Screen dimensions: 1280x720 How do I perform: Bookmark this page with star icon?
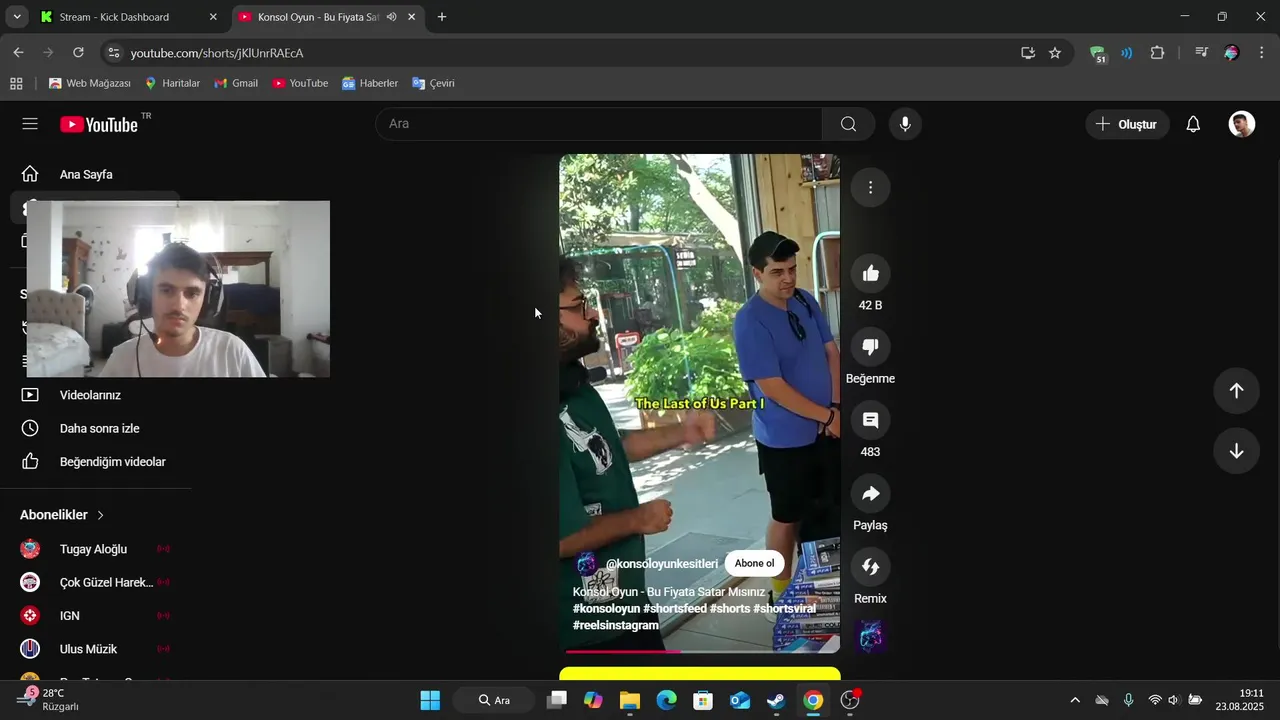coord(1055,53)
